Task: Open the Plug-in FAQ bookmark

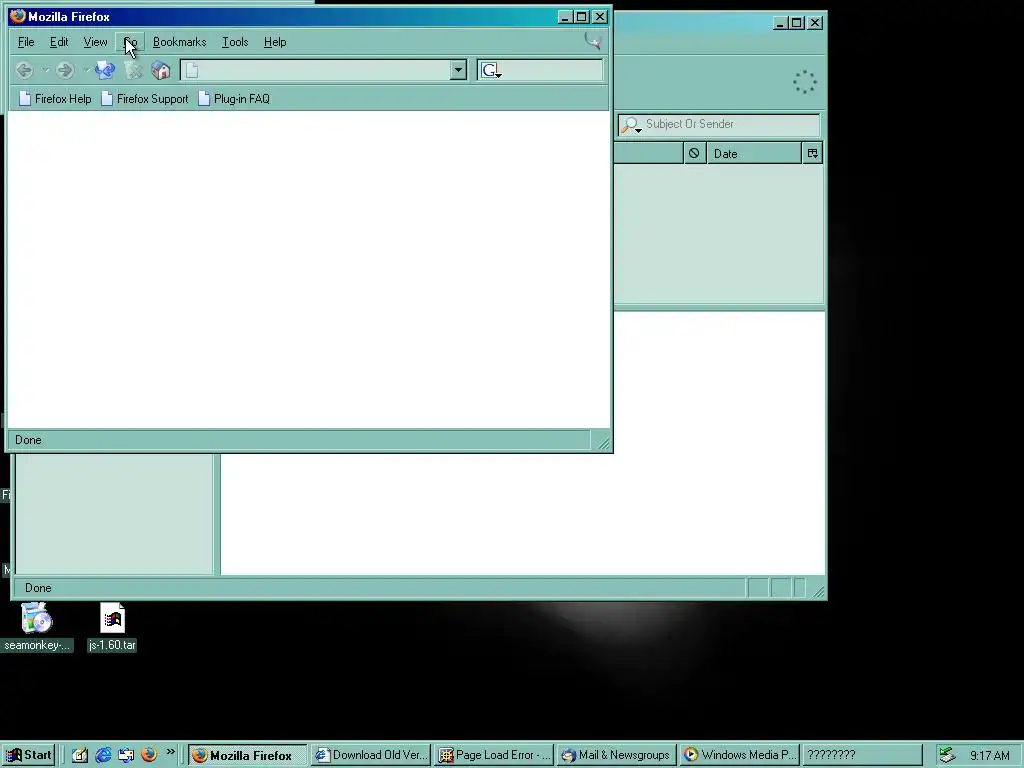Action: (x=234, y=99)
